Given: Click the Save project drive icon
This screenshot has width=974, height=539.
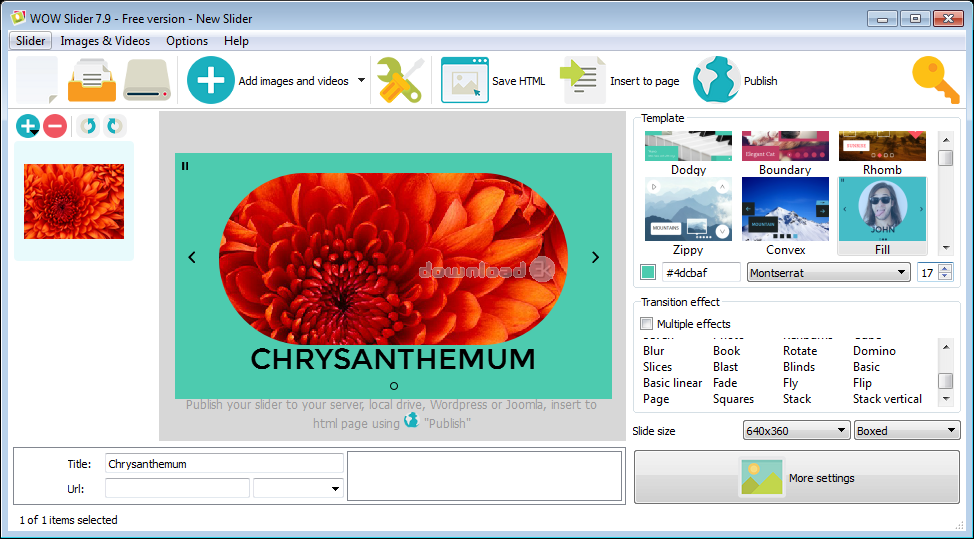Looking at the screenshot, I should coord(148,80).
